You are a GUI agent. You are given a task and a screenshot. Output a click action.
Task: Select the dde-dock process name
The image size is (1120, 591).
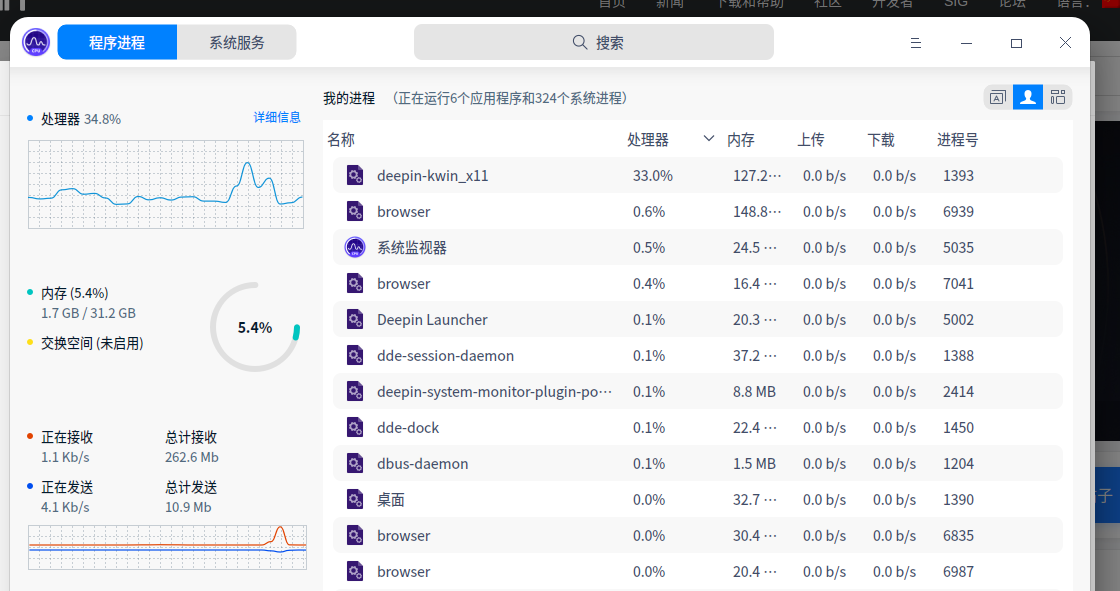coord(408,427)
